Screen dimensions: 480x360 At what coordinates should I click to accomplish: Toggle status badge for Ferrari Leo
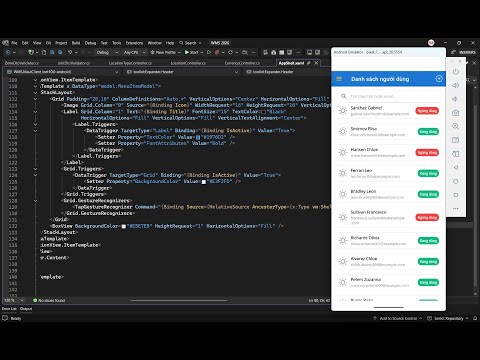coord(428,173)
